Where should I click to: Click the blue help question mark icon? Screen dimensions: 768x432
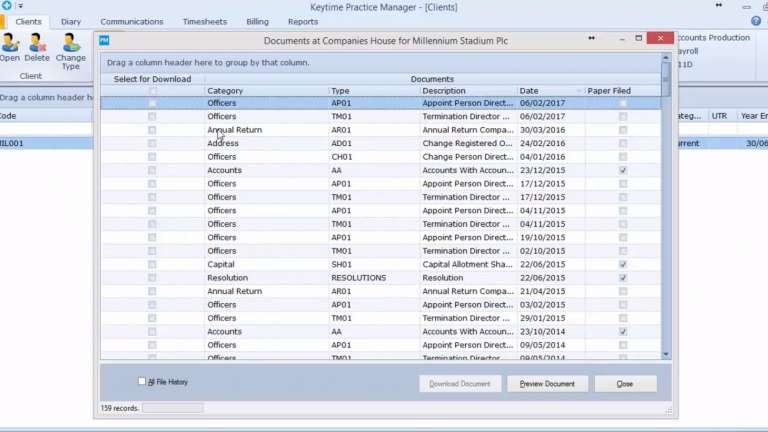point(756,21)
